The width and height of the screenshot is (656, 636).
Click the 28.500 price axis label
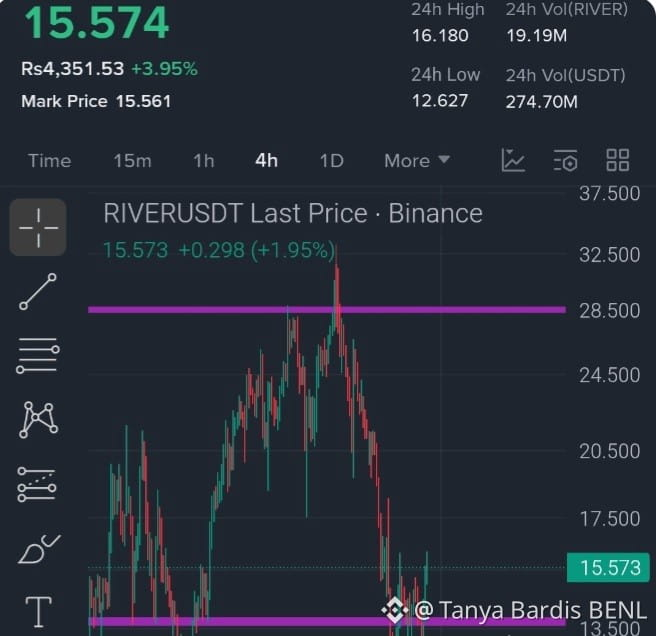click(609, 310)
